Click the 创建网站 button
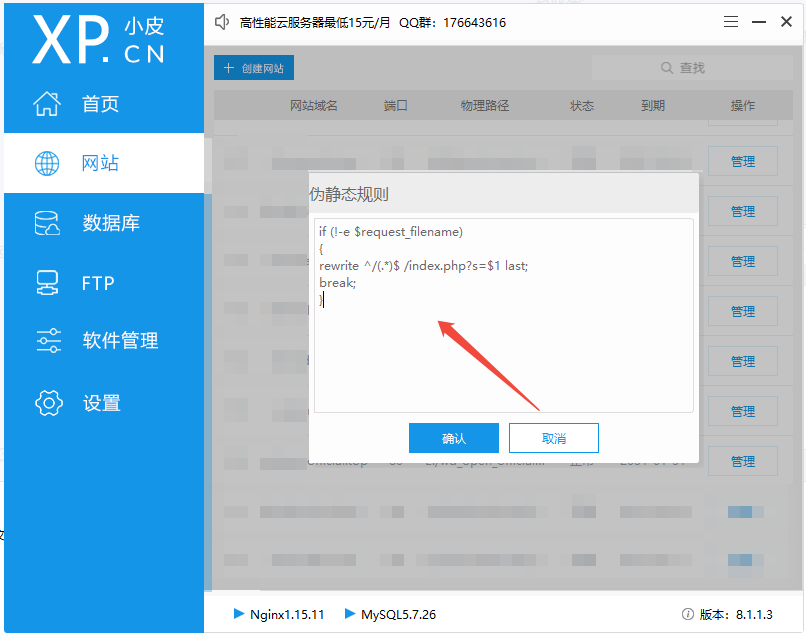Screen dimensions: 806x634 coord(254,67)
